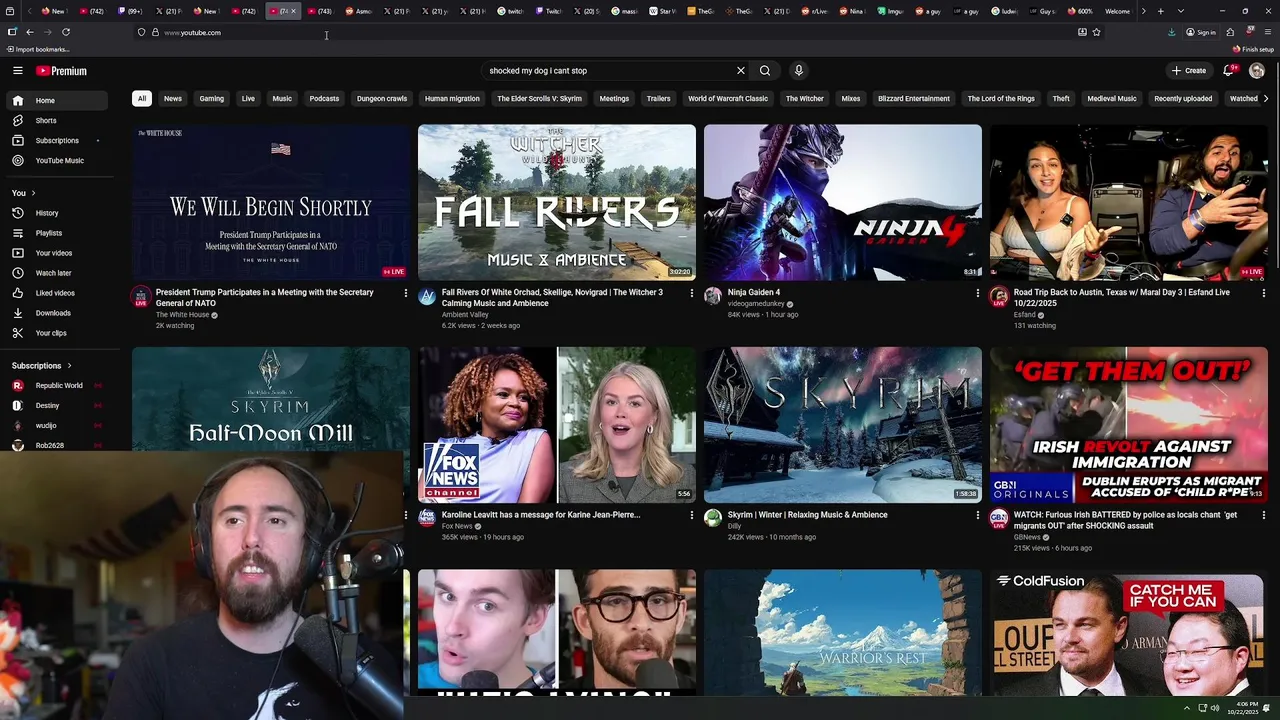This screenshot has height=720, width=1280.
Task: Open the browser tab list dropdown
Action: (x=1181, y=11)
